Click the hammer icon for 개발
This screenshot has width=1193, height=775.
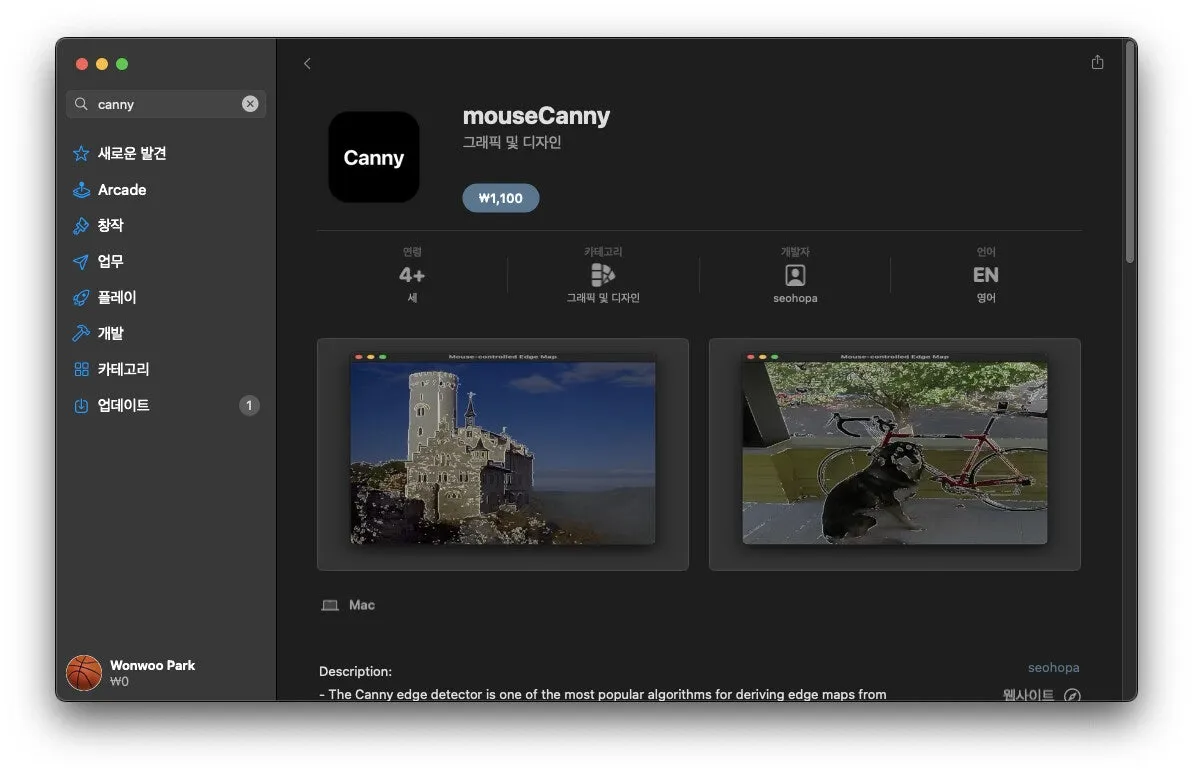pos(81,333)
